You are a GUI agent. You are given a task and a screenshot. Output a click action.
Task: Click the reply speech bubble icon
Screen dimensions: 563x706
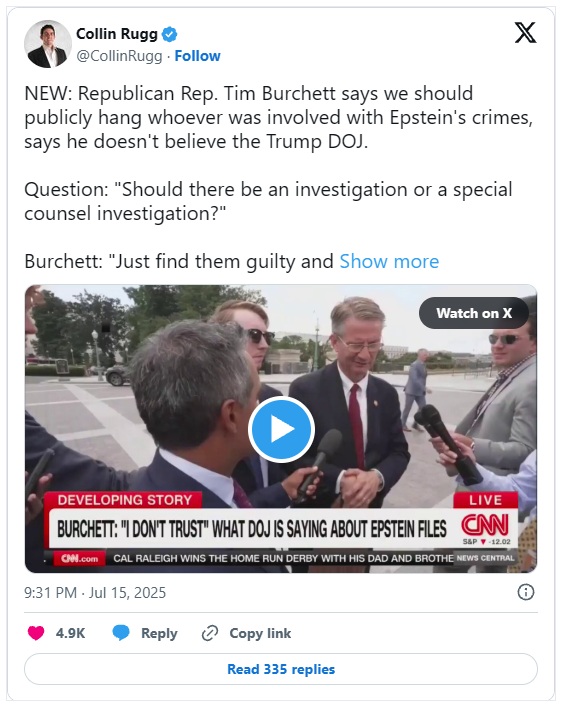pos(121,633)
